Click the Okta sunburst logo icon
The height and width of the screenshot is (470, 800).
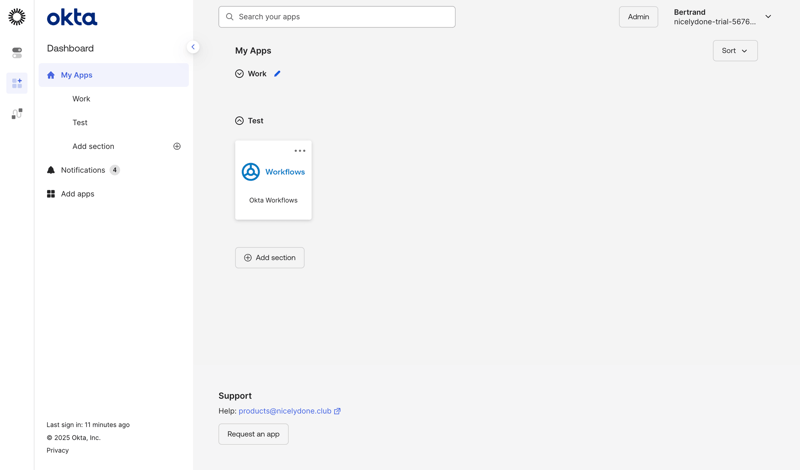tap(17, 17)
